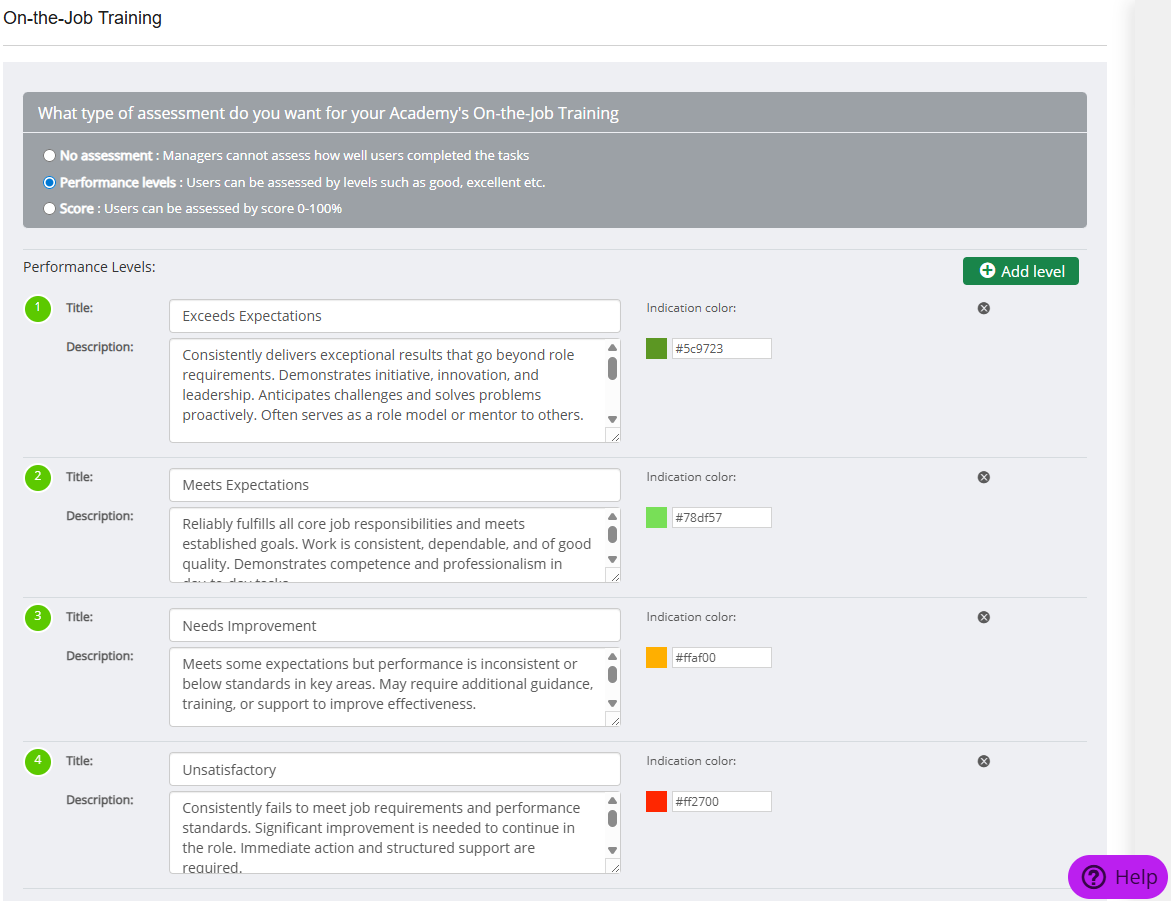The image size is (1171, 901).
Task: Pick the orange #ffaf00 color swatch
Action: [x=656, y=658]
